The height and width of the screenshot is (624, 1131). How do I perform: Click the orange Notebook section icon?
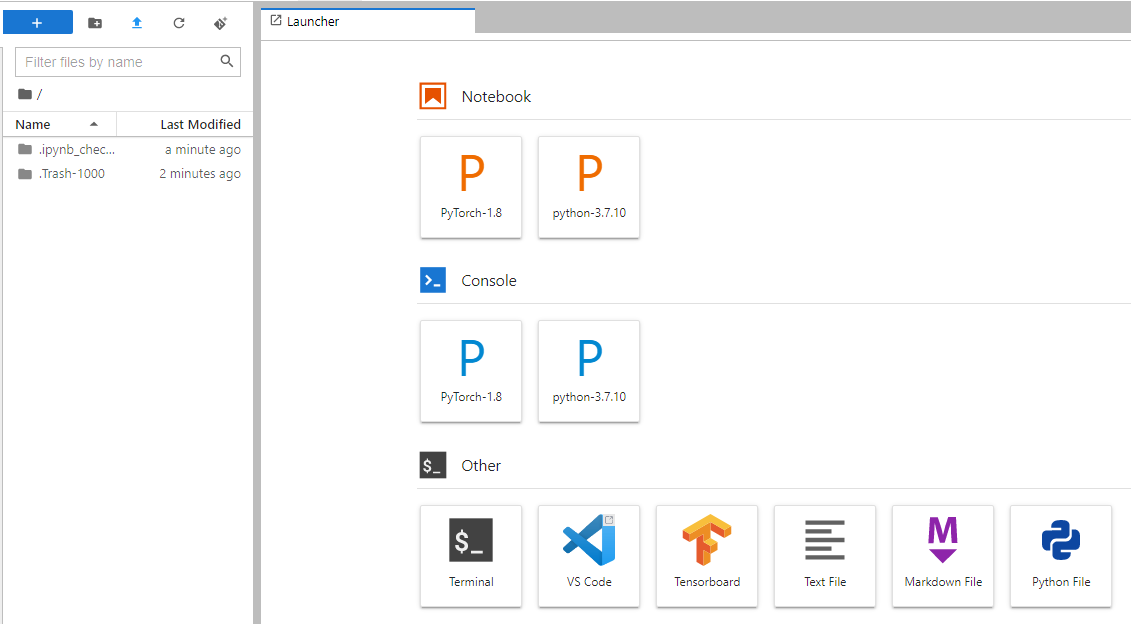click(433, 96)
